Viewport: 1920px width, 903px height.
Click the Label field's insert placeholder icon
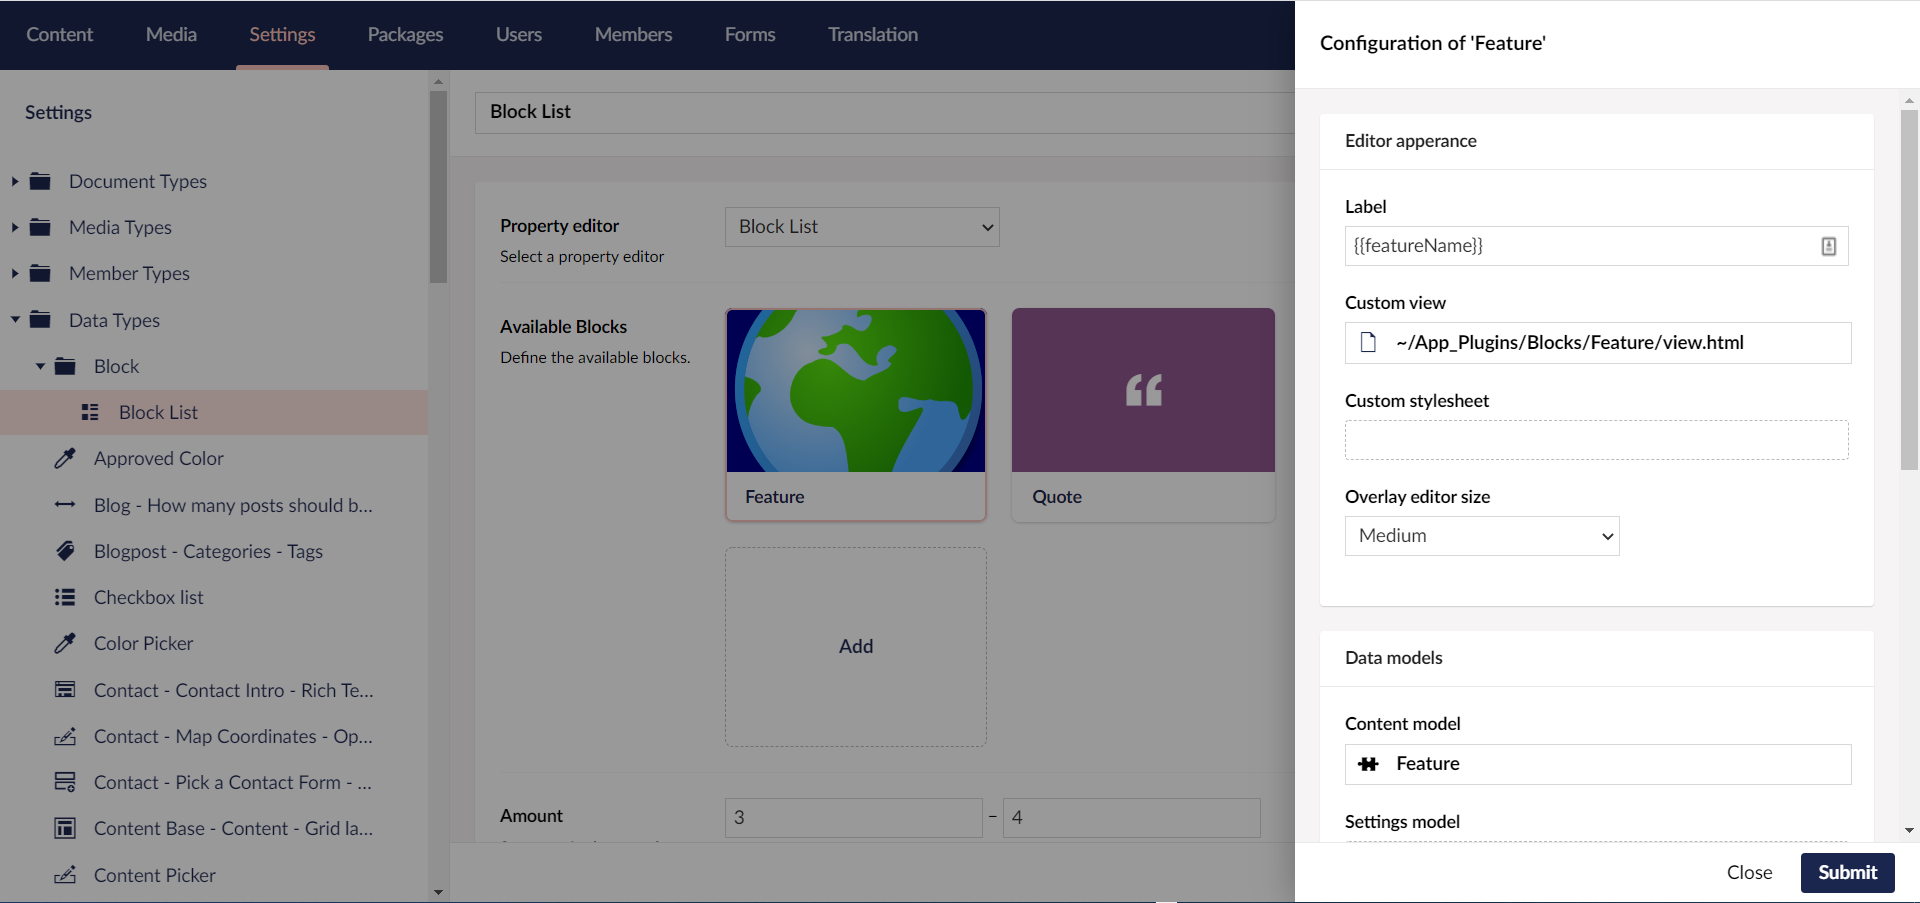(1828, 246)
